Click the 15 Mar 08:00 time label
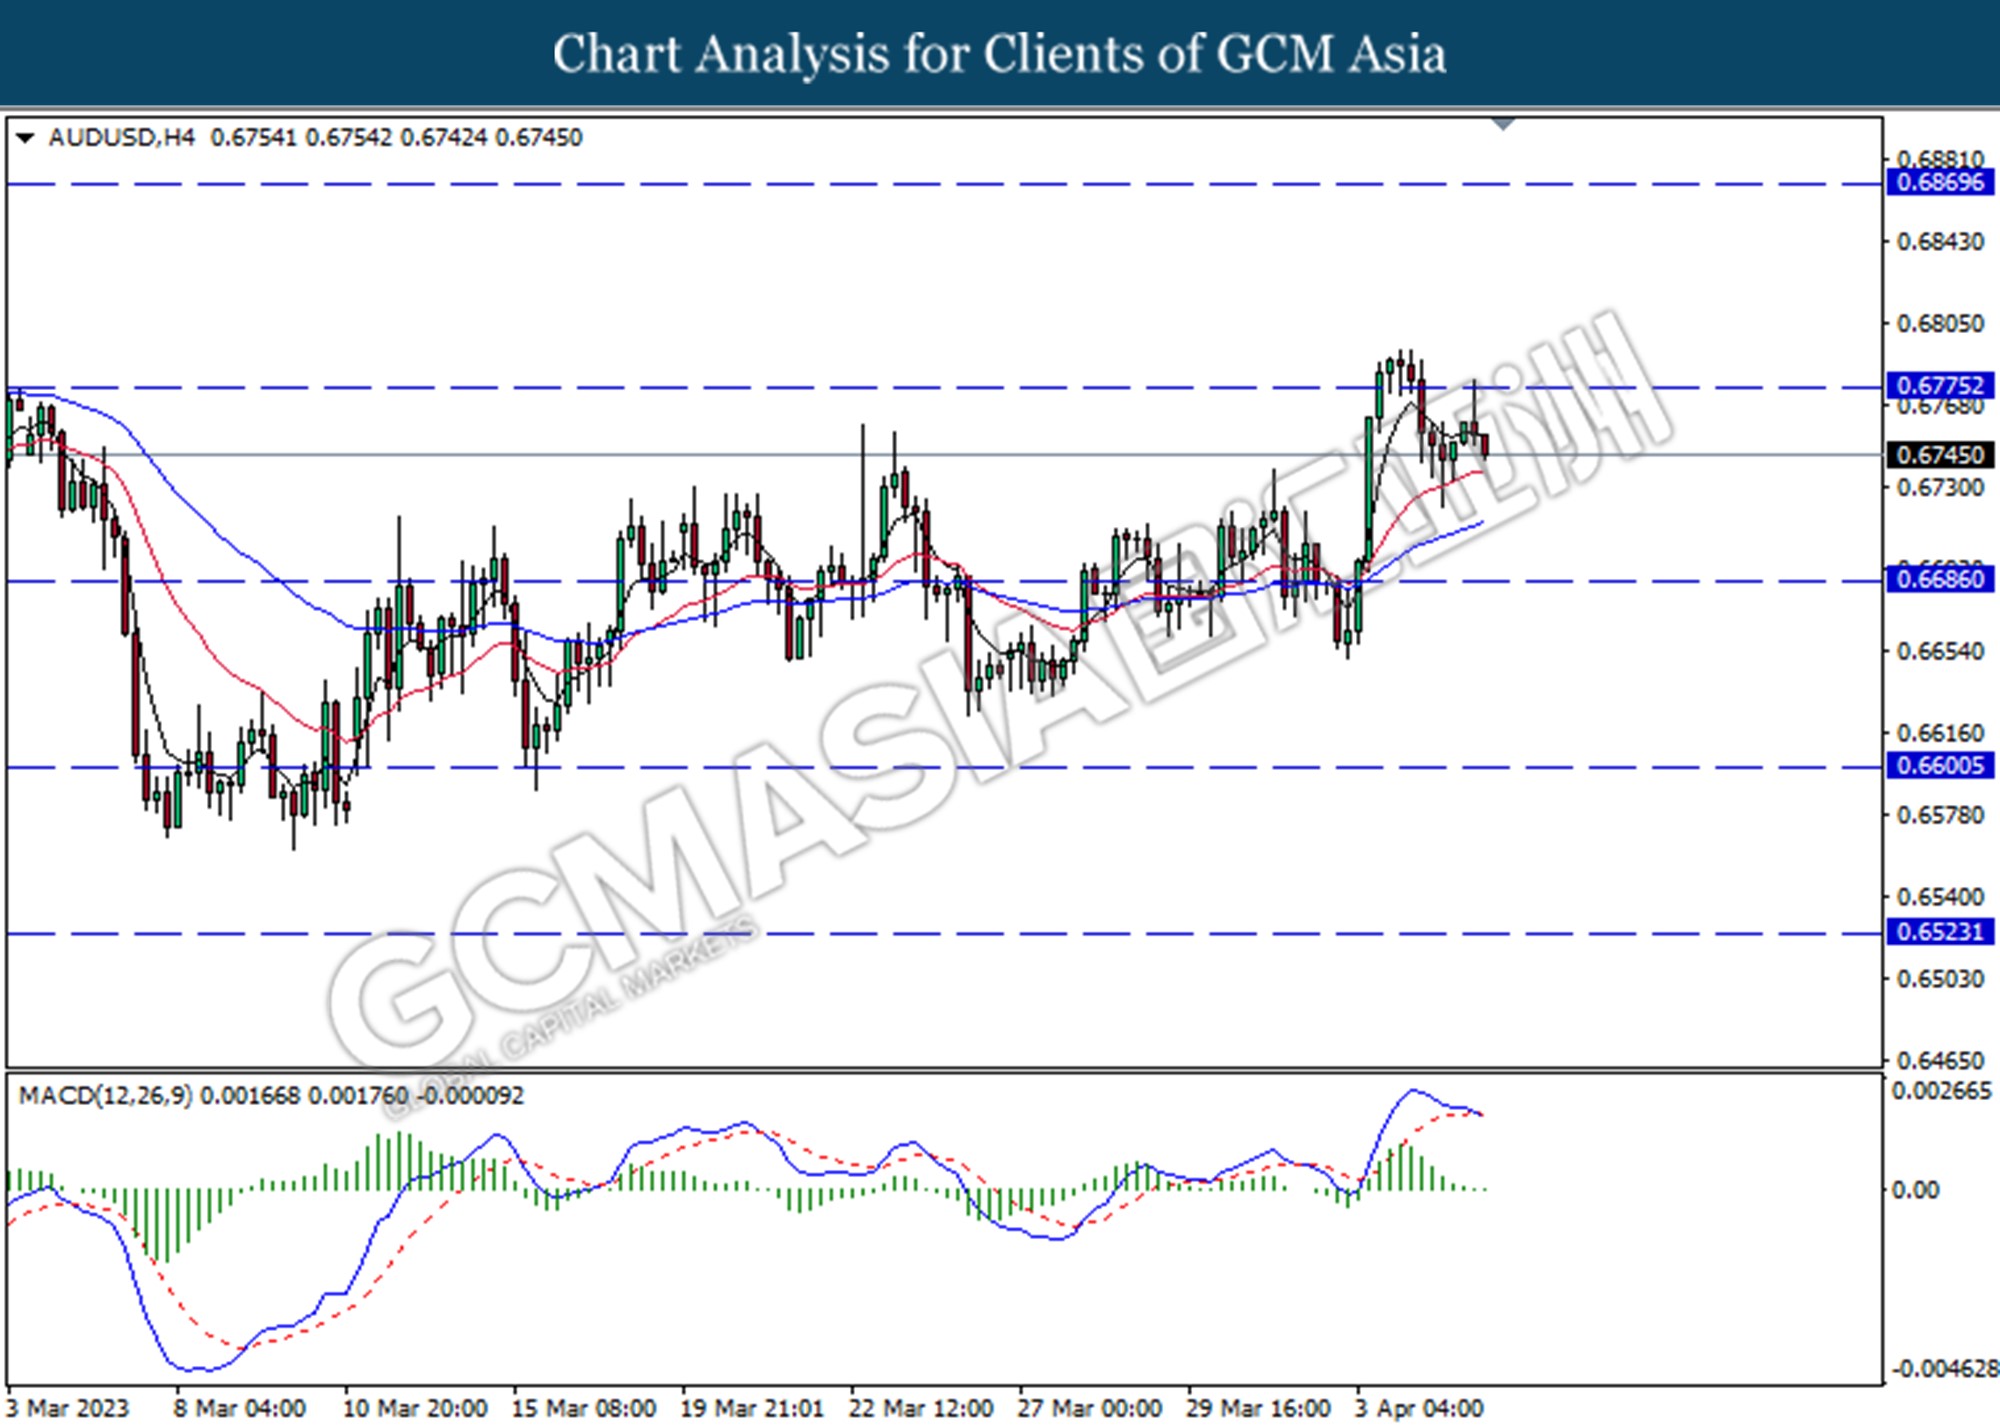 tap(584, 1408)
